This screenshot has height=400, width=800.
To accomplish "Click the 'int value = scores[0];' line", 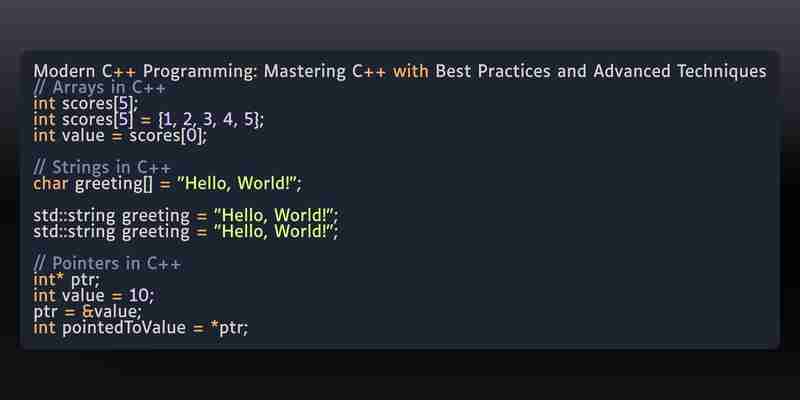I will (120, 136).
